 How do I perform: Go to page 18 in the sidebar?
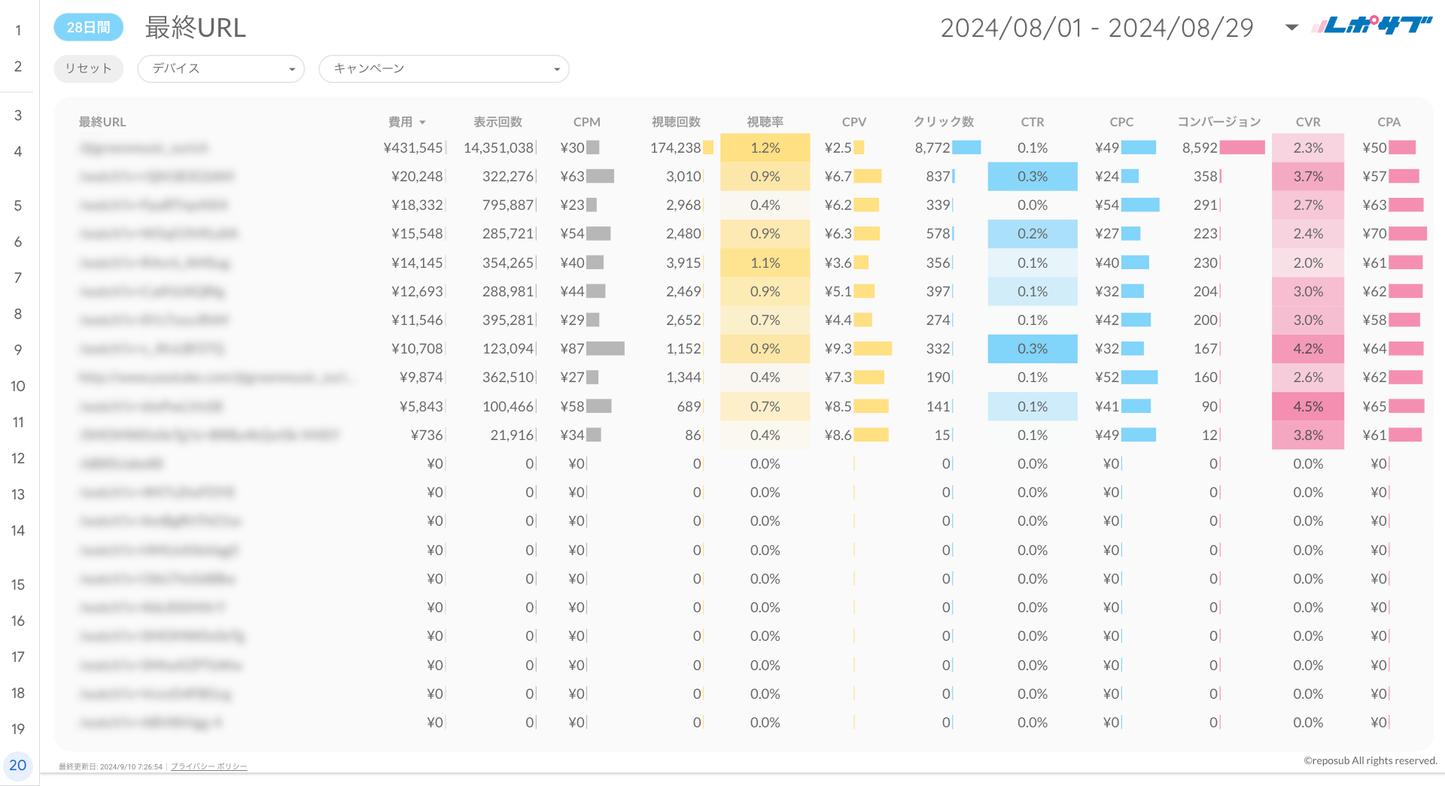click(18, 693)
